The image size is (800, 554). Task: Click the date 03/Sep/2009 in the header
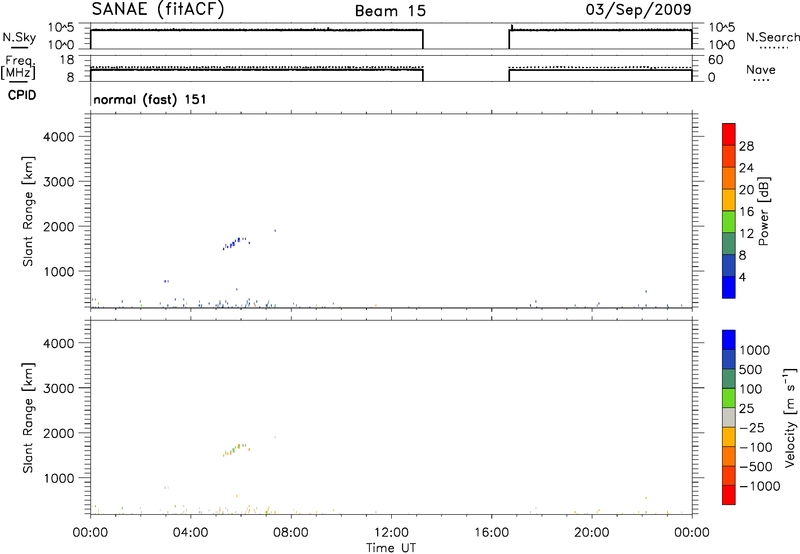[638, 10]
